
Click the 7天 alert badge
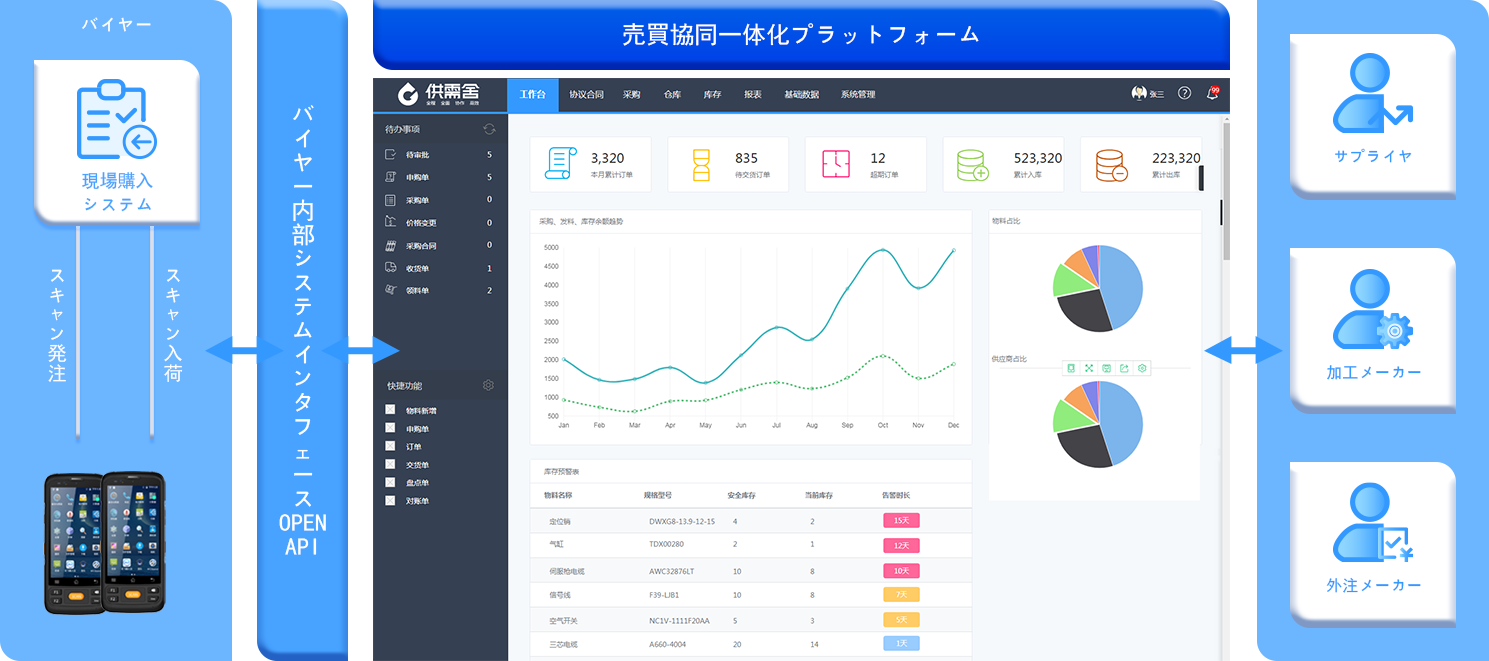tap(901, 595)
